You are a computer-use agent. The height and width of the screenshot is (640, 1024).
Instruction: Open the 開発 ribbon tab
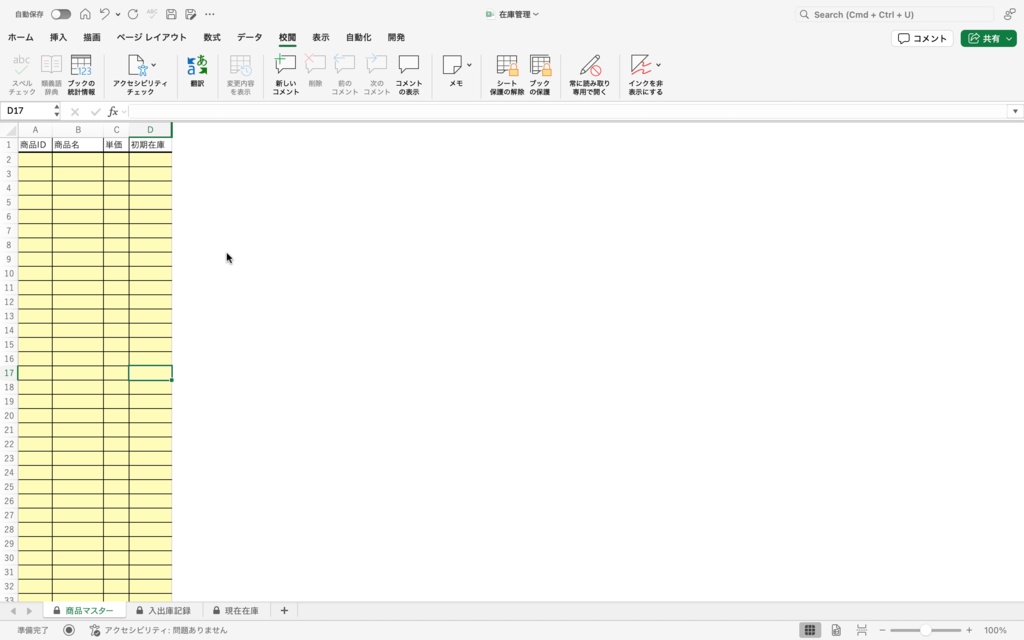(x=396, y=37)
